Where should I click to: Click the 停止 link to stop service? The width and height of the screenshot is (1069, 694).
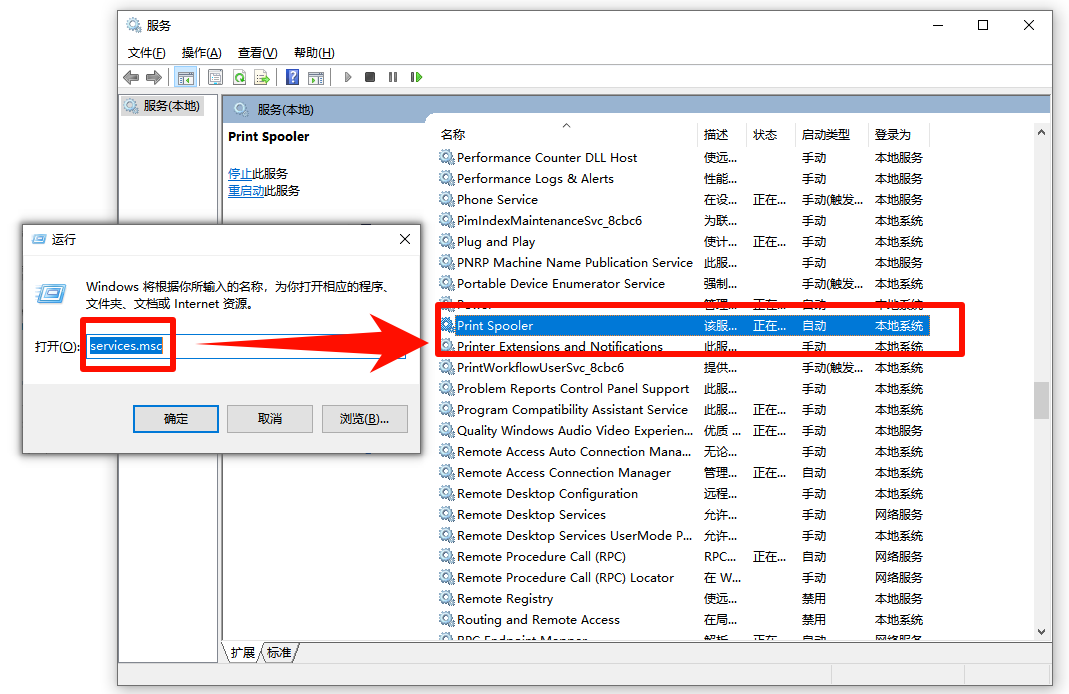[240, 174]
